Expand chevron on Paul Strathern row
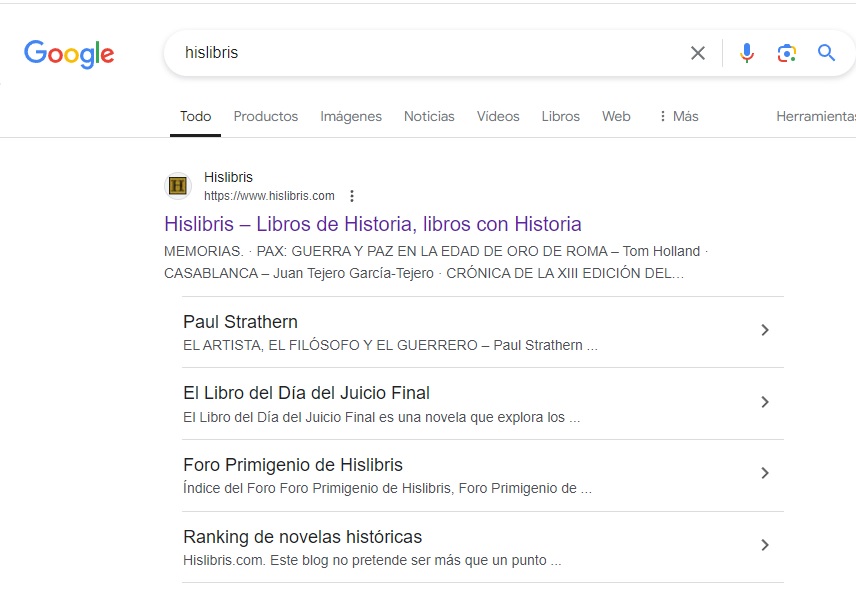Image resolution: width=856 pixels, height=591 pixels. (765, 330)
